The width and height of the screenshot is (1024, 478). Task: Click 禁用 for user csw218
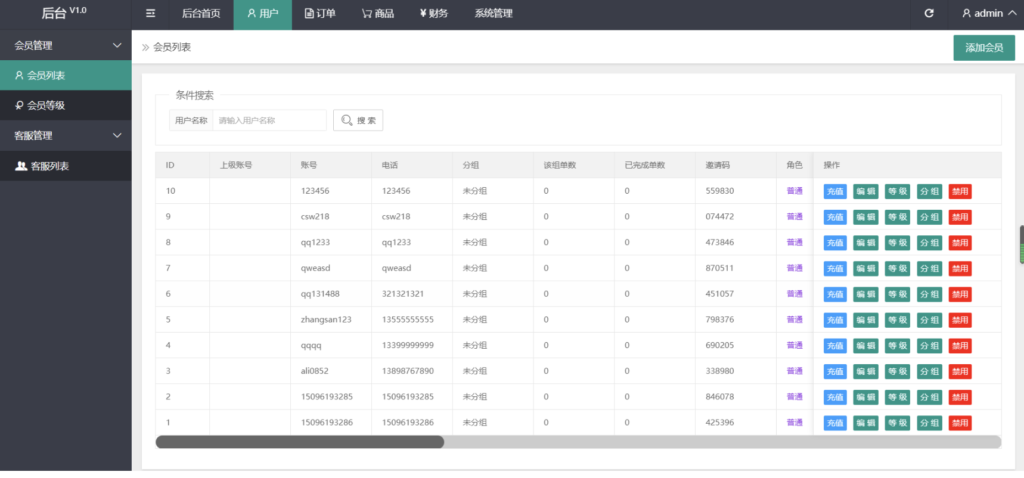coord(960,217)
